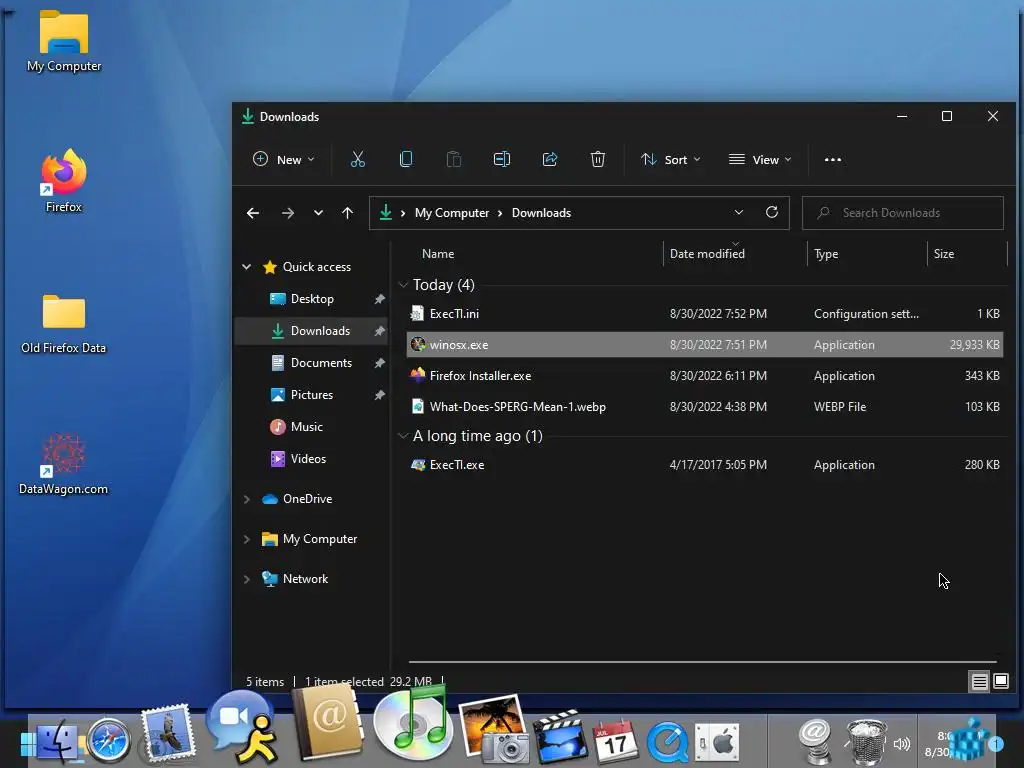Select Old Firefox Data desktop folder

coord(63,323)
